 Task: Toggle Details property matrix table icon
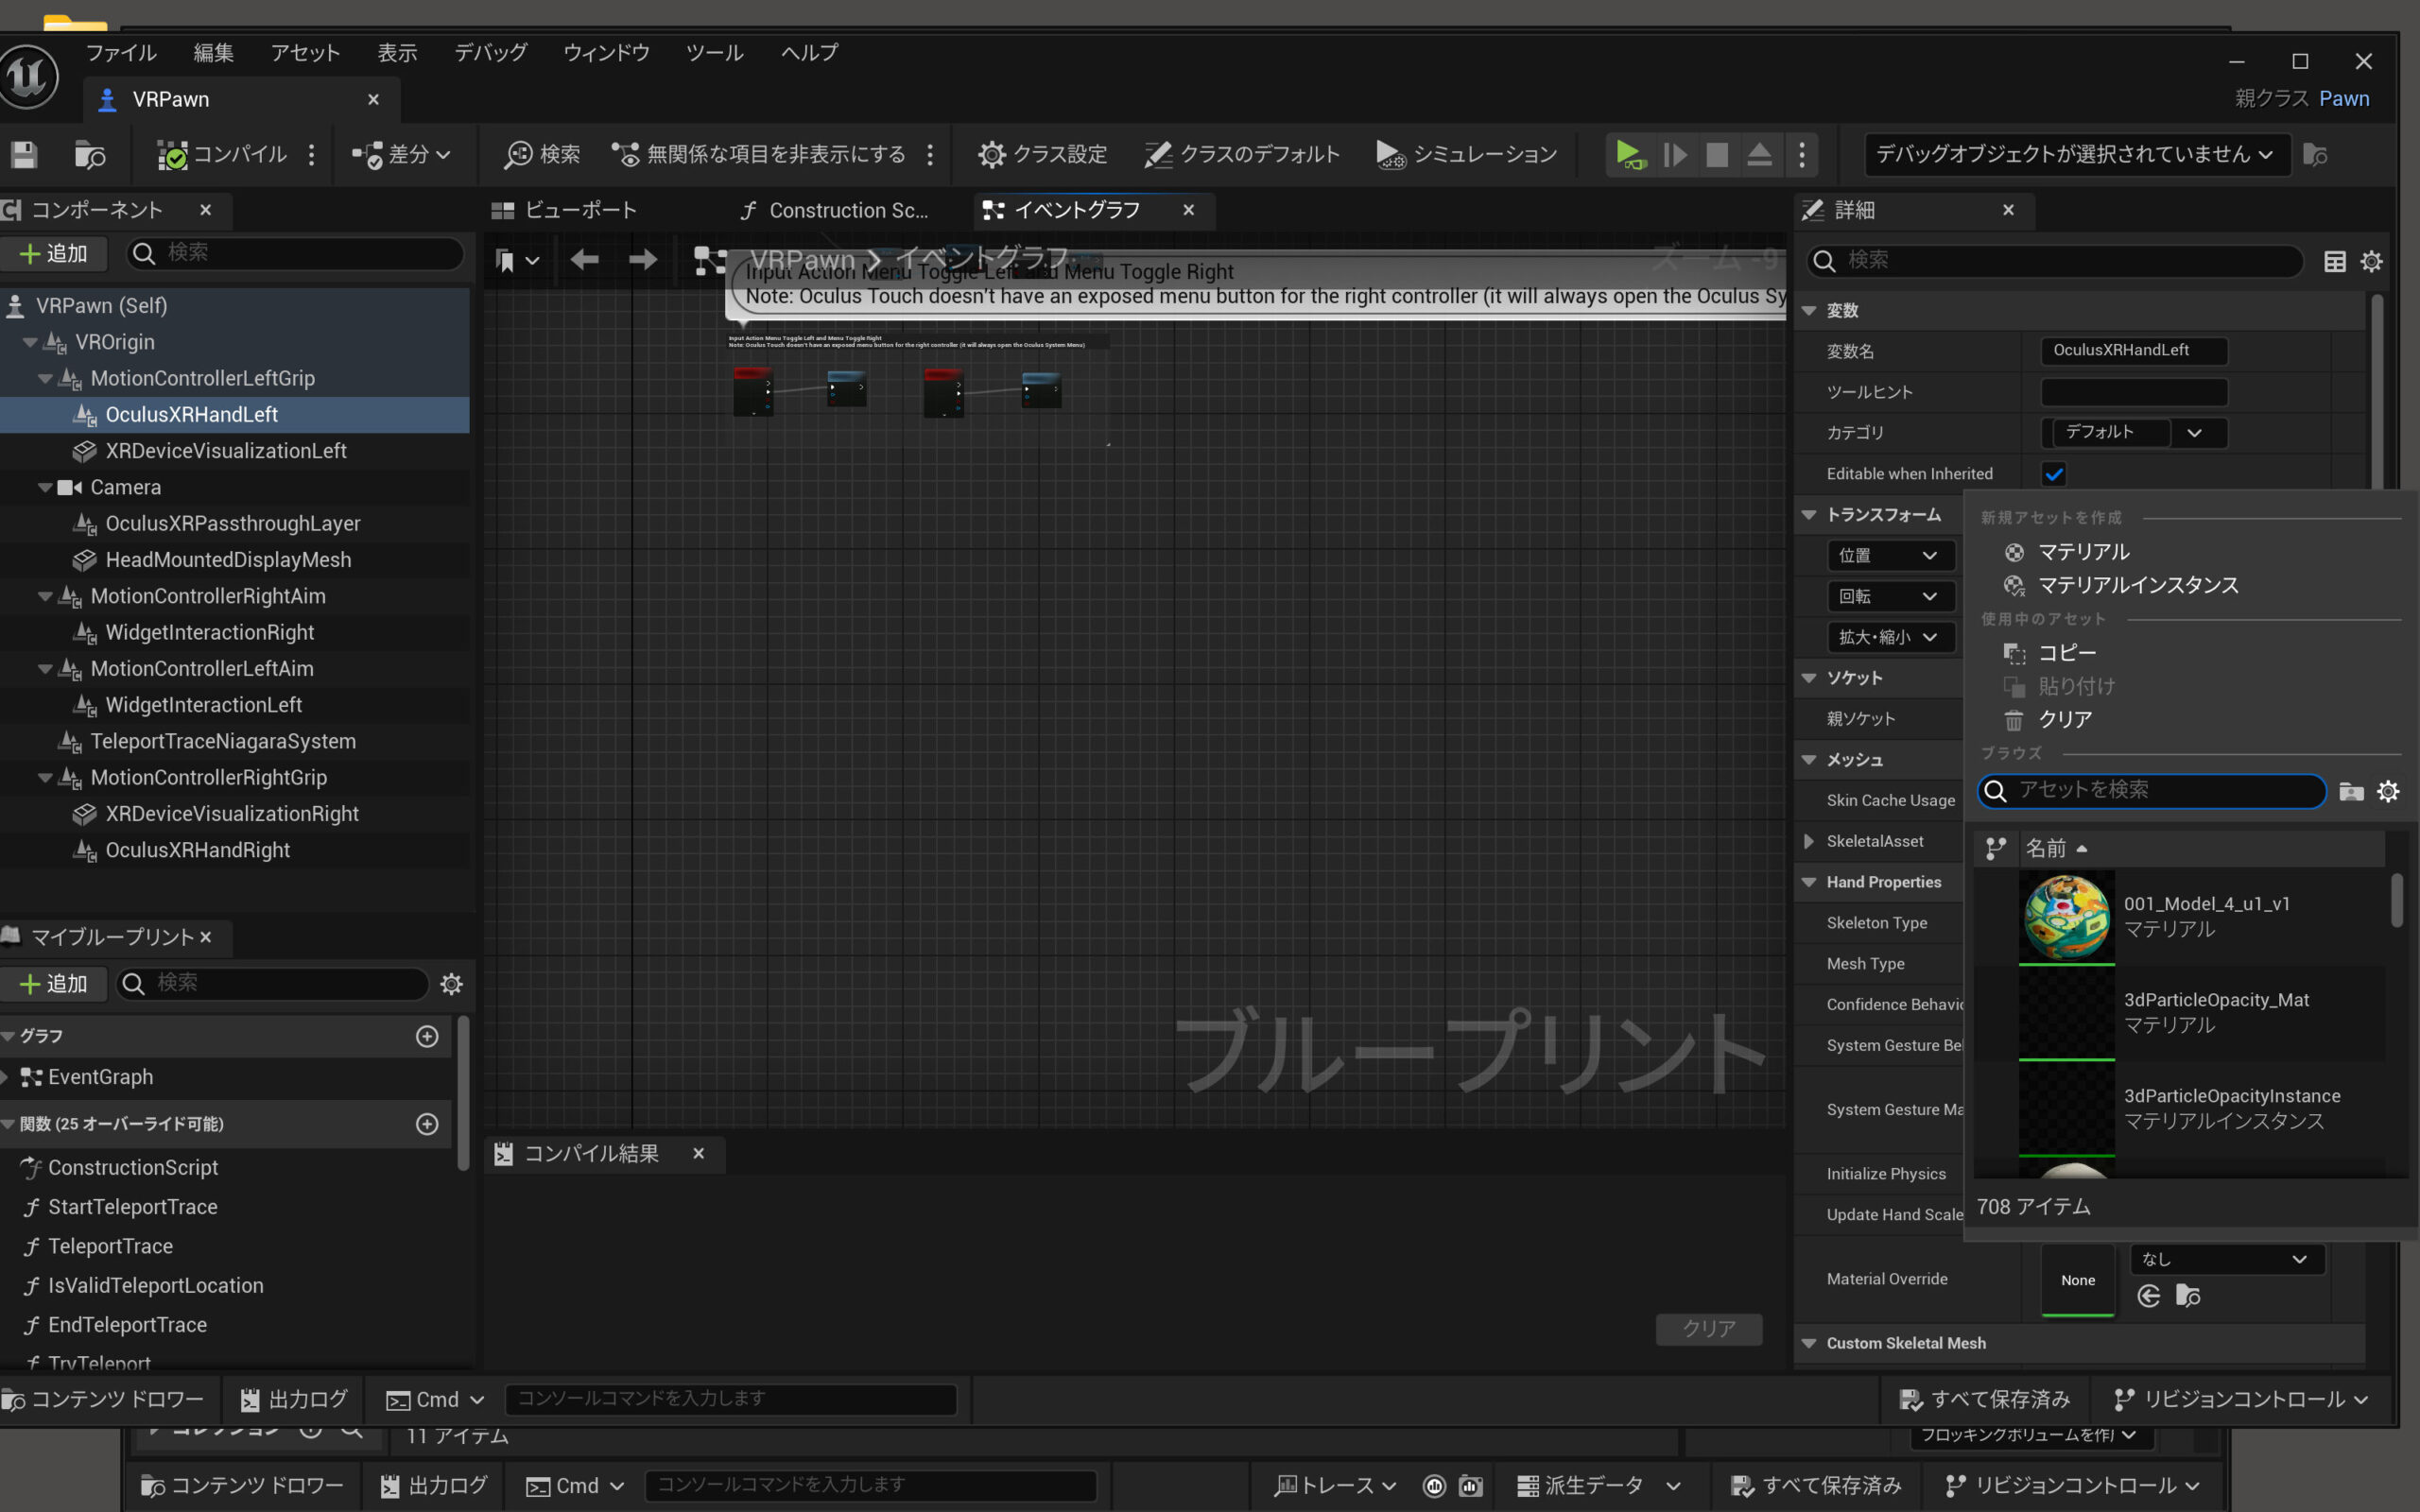pos(2334,261)
